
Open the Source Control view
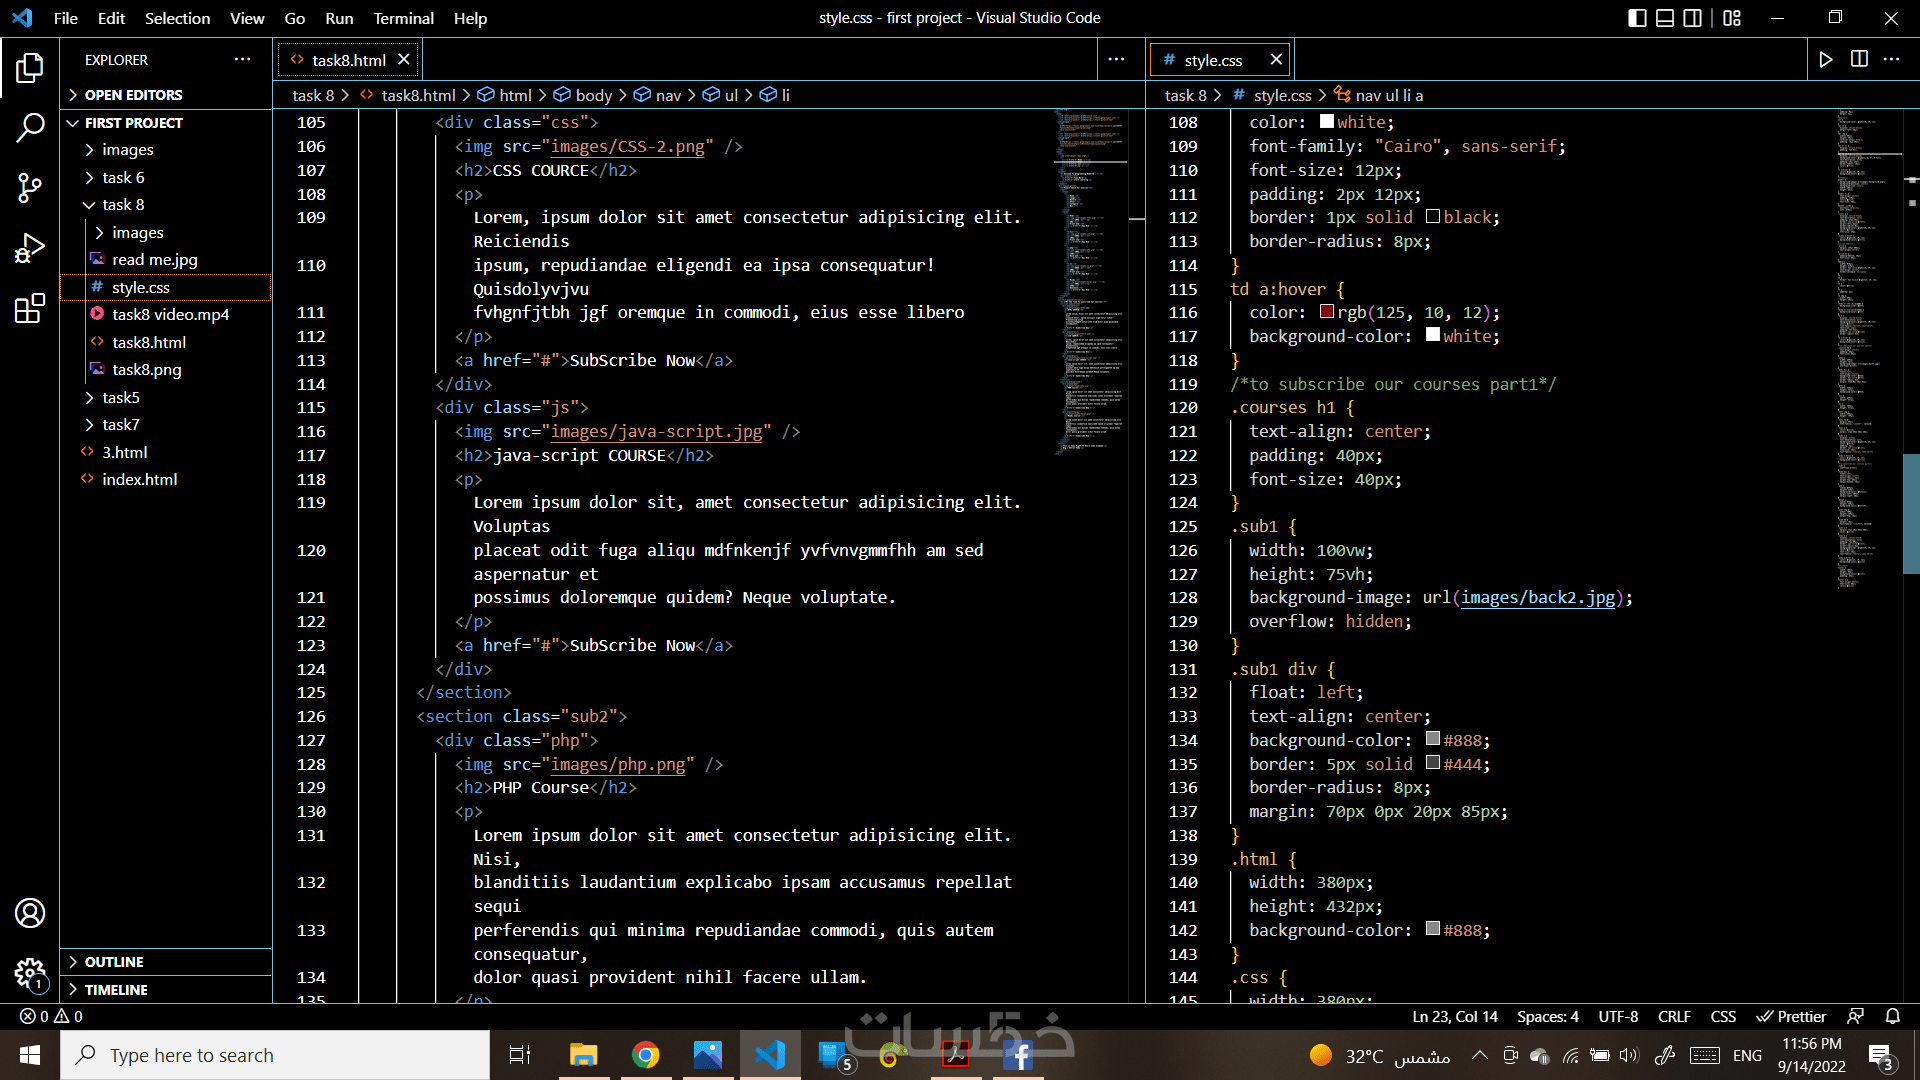(30, 187)
